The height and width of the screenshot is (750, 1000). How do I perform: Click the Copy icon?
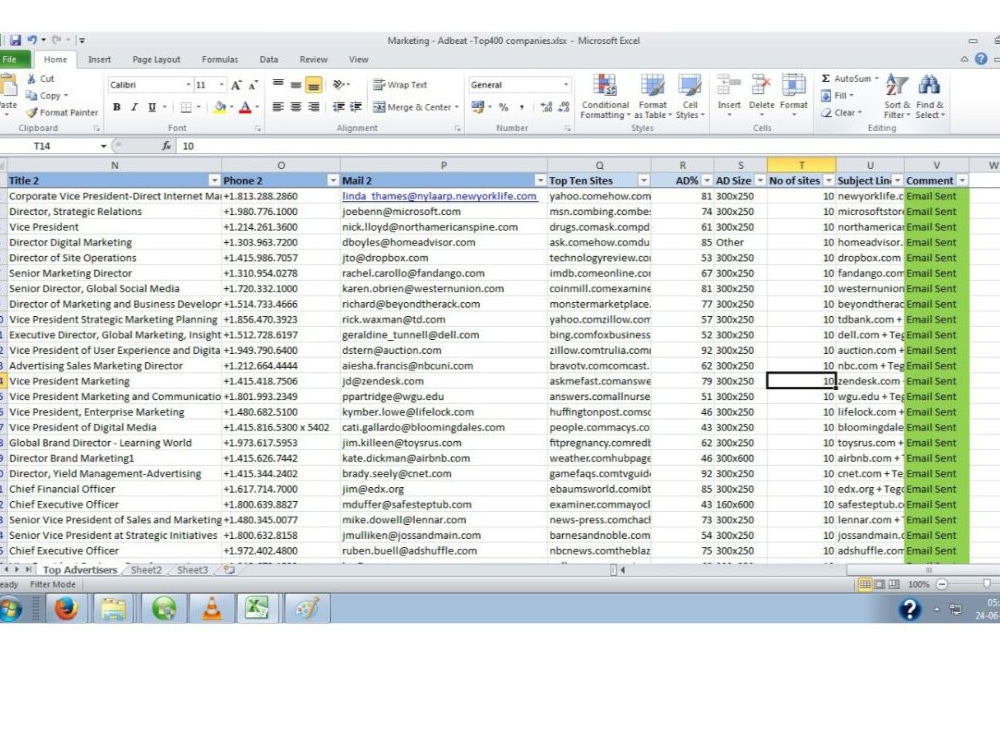click(x=31, y=95)
